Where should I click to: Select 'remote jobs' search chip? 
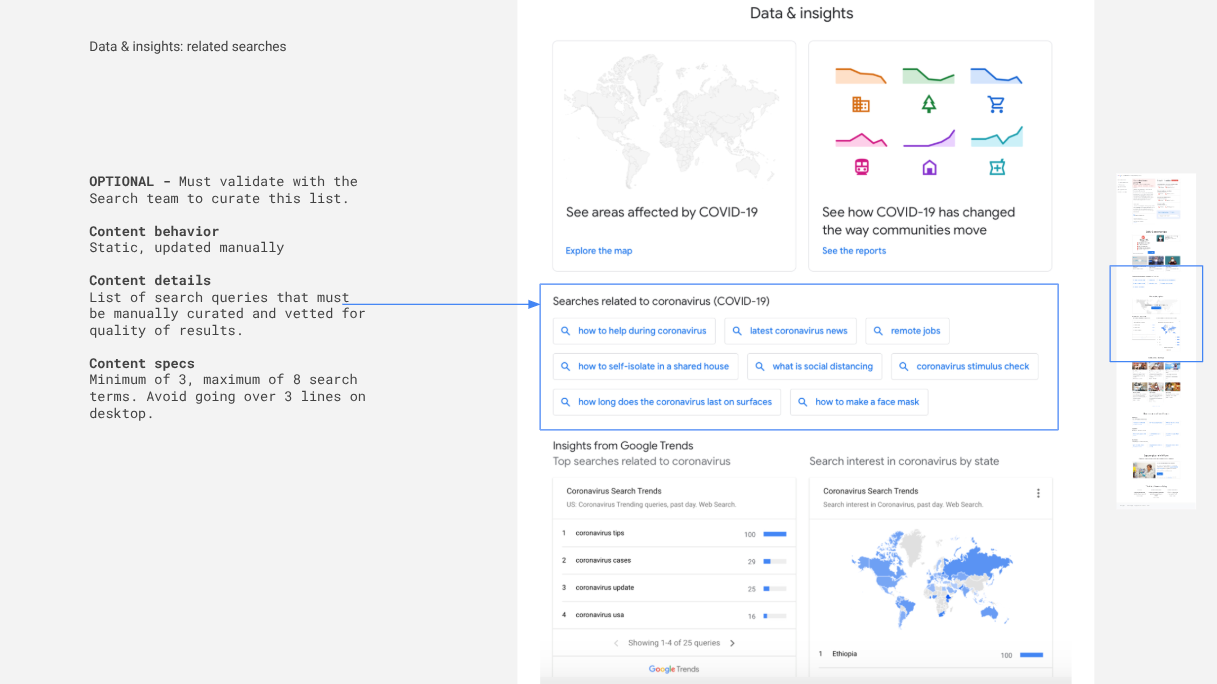click(907, 331)
